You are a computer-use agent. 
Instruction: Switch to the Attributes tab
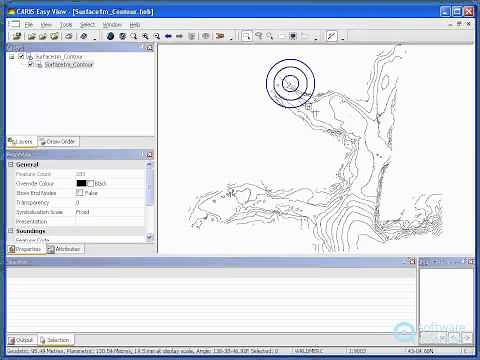(64, 249)
